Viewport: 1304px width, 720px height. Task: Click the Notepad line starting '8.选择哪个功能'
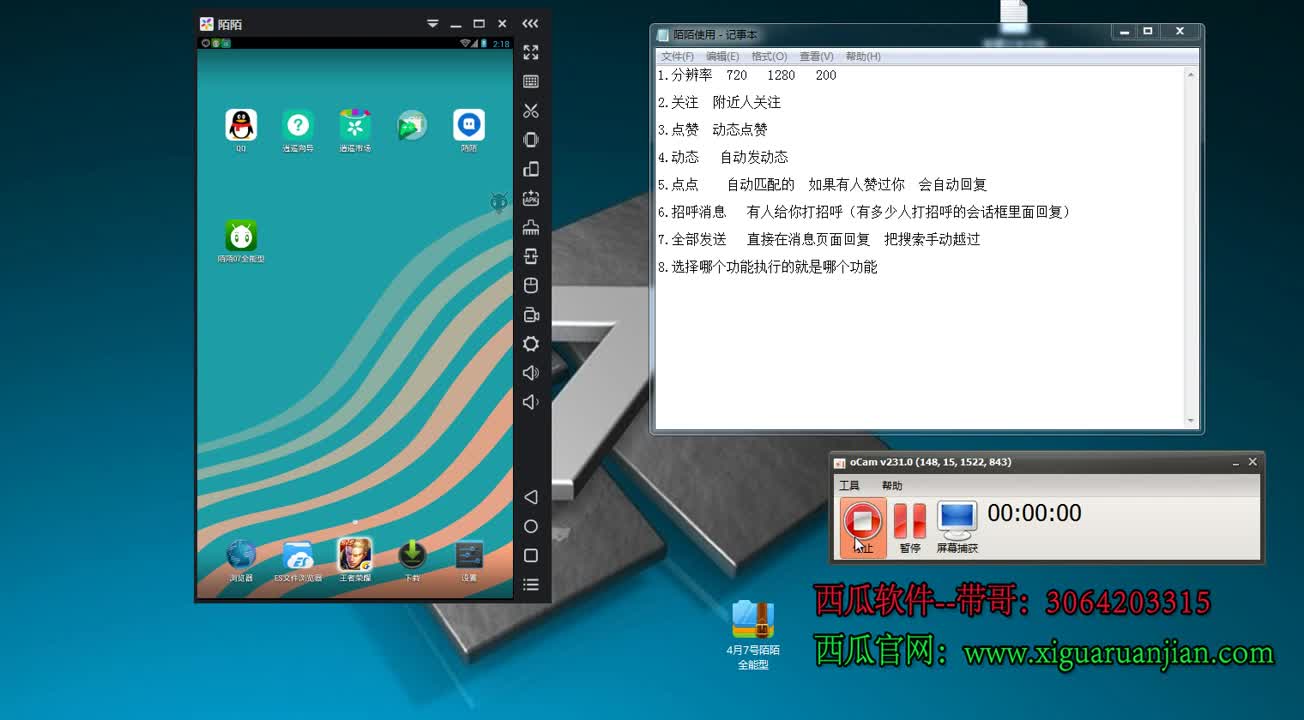coord(767,267)
